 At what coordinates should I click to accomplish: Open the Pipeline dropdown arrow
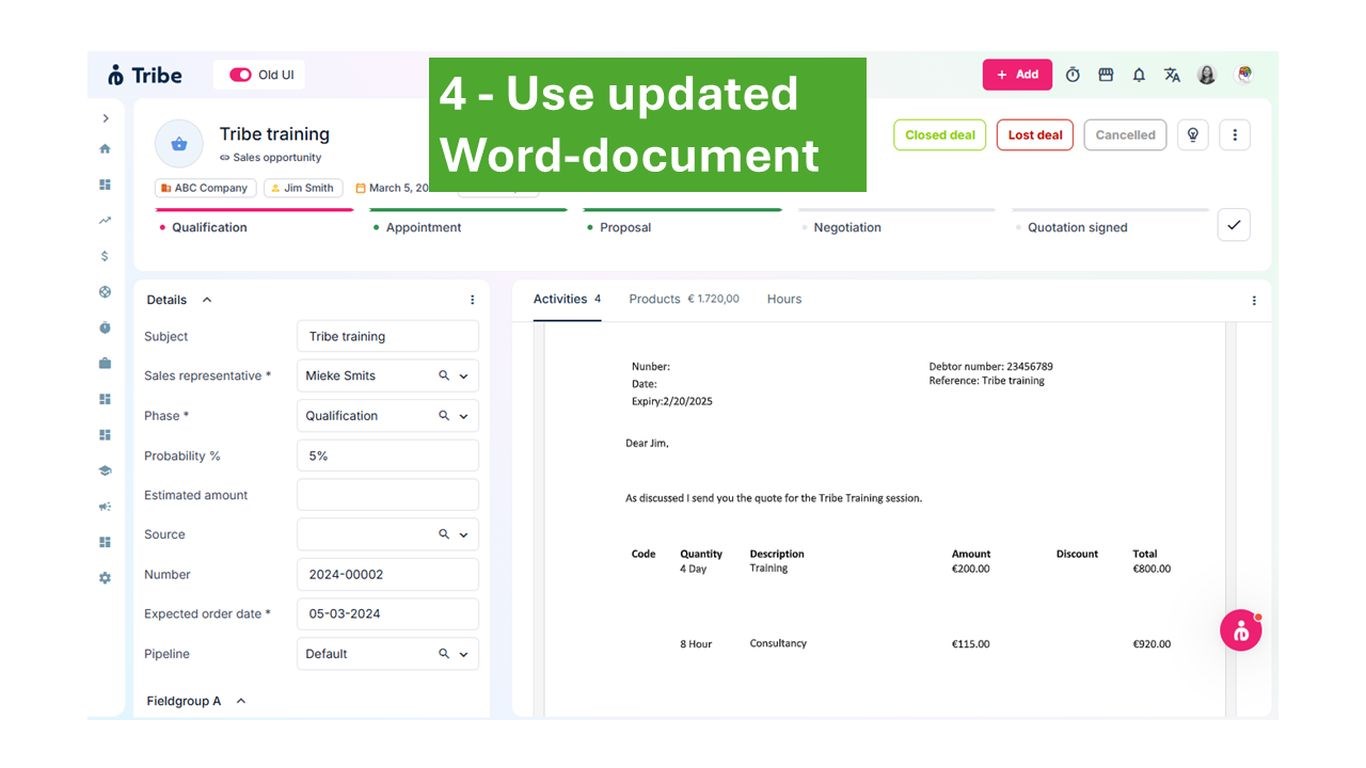[x=464, y=654]
